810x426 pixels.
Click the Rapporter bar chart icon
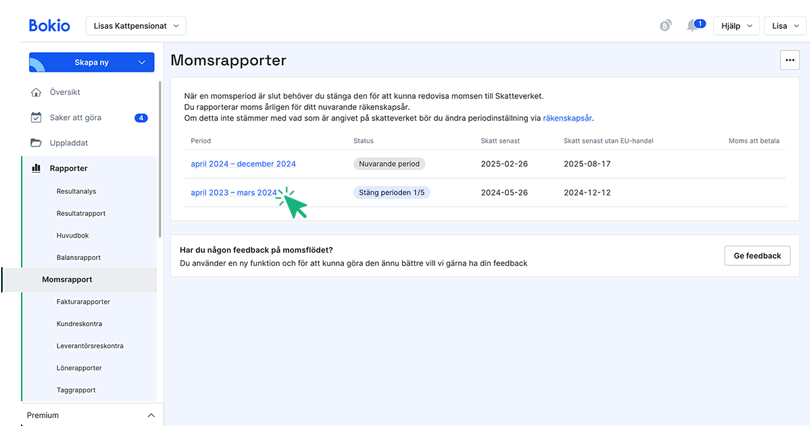tap(36, 168)
